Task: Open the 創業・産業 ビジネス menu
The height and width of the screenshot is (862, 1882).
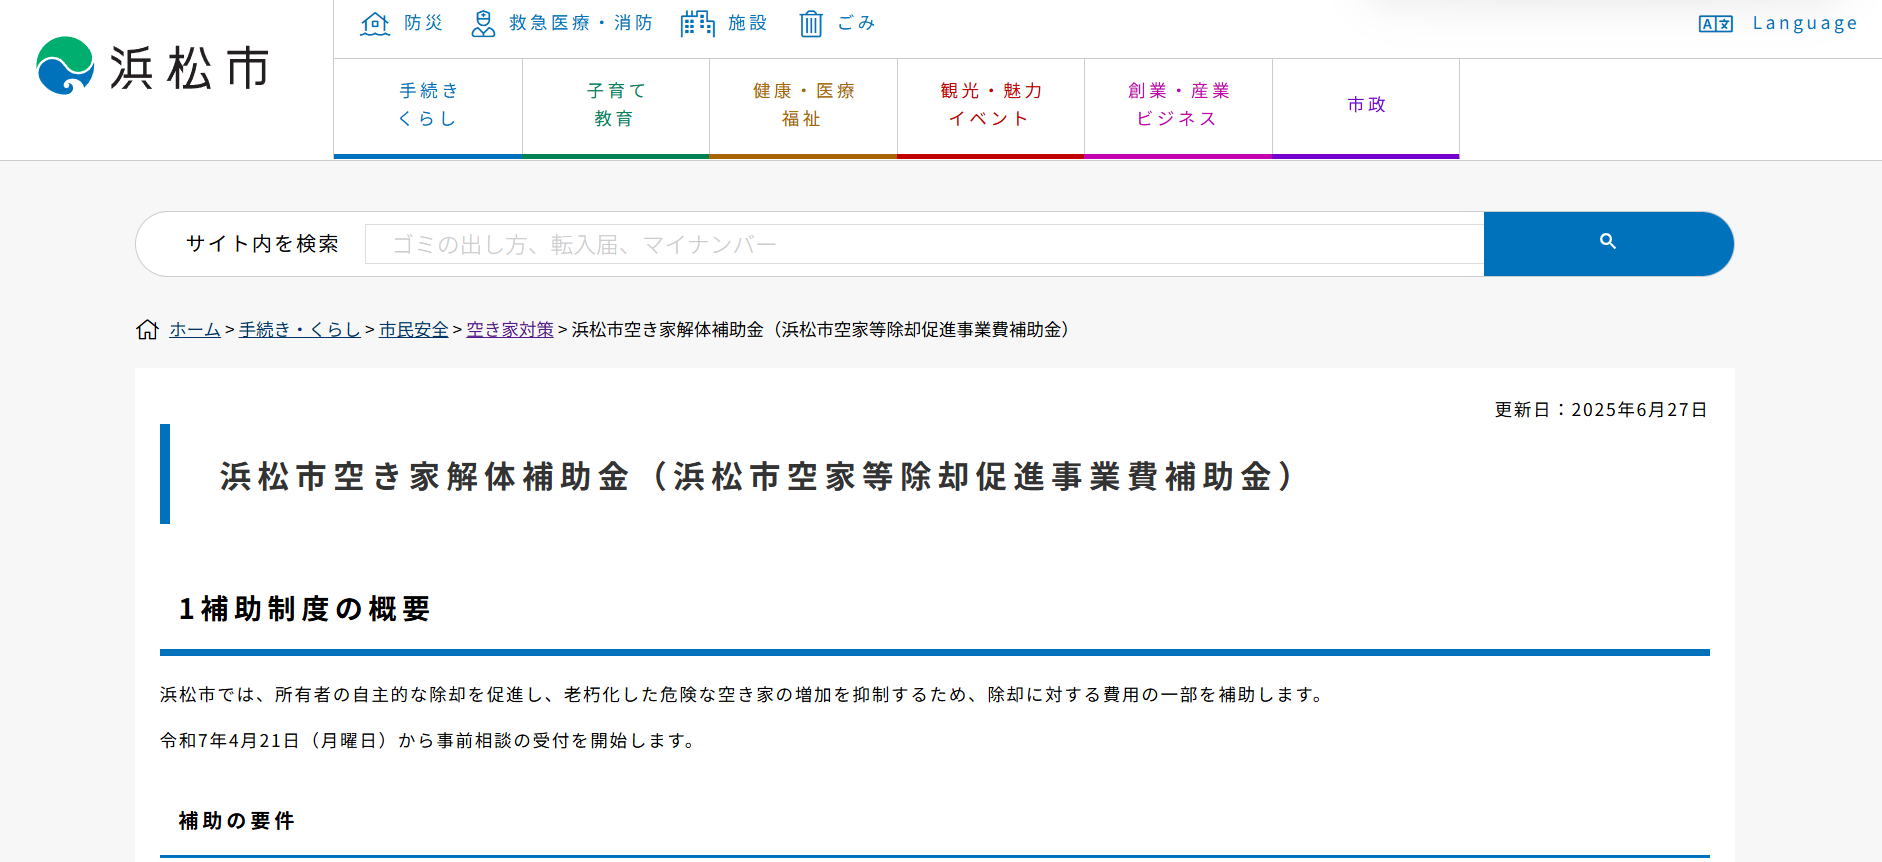Action: coord(1178,105)
